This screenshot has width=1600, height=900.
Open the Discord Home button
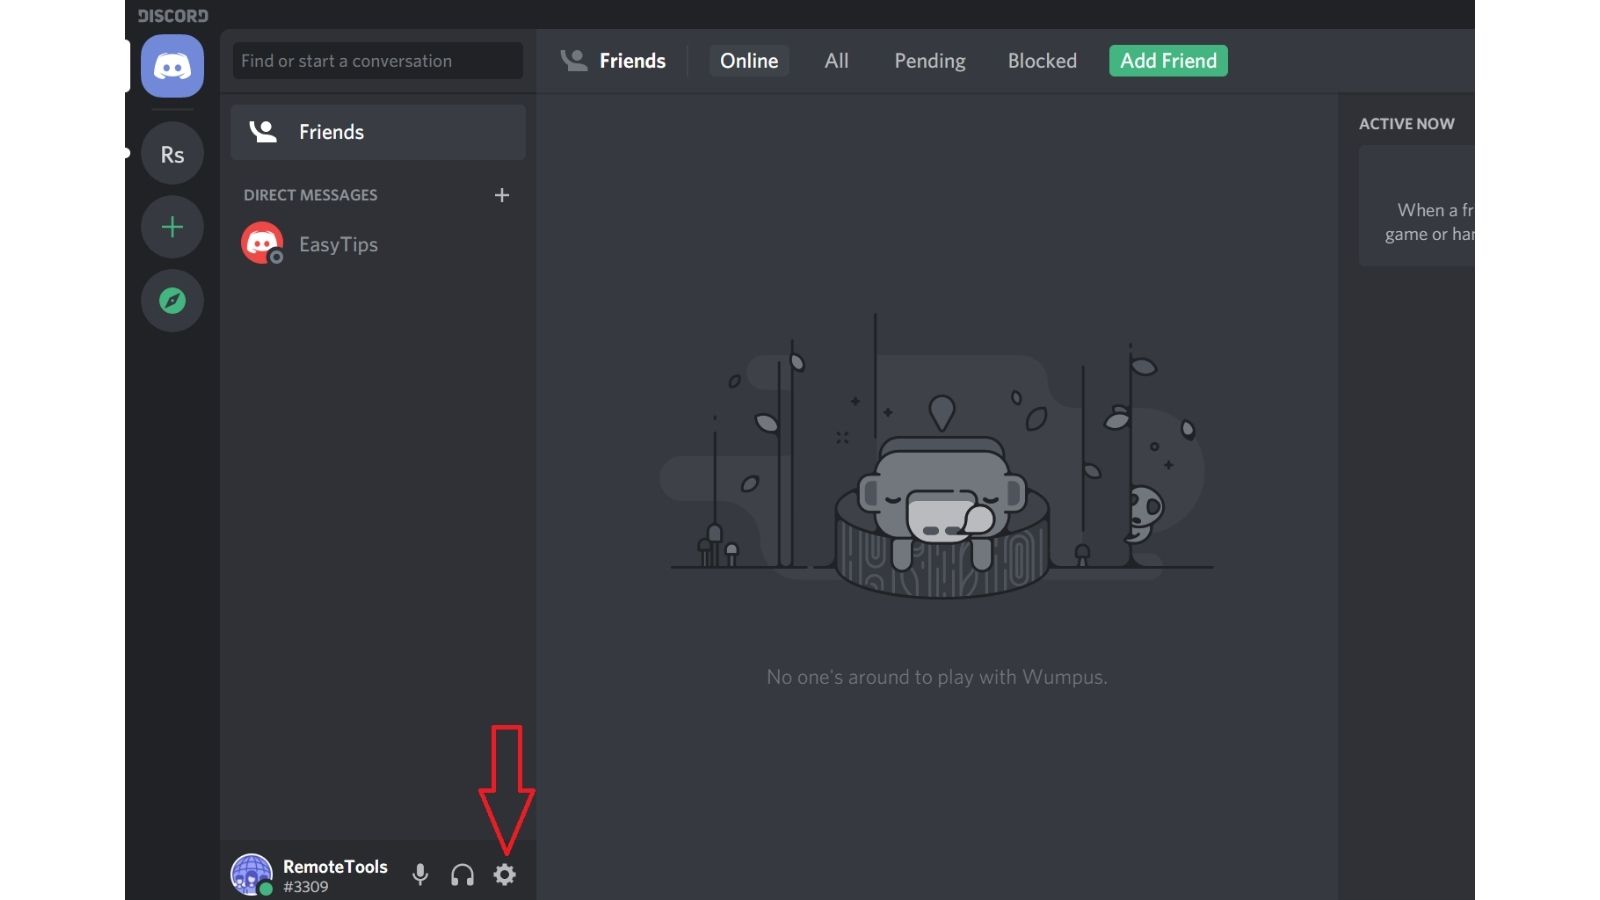point(172,66)
